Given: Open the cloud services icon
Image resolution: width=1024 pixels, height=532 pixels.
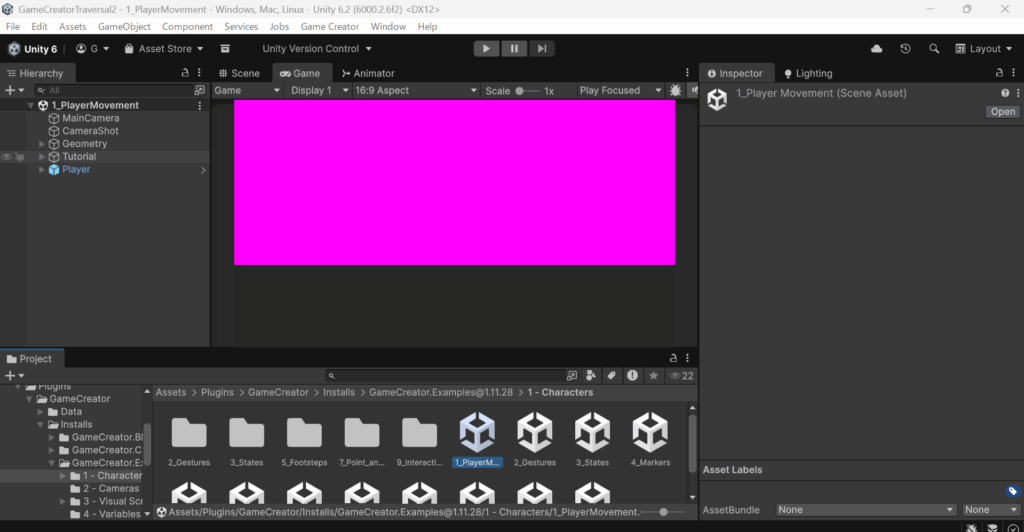Looking at the screenshot, I should [877, 48].
